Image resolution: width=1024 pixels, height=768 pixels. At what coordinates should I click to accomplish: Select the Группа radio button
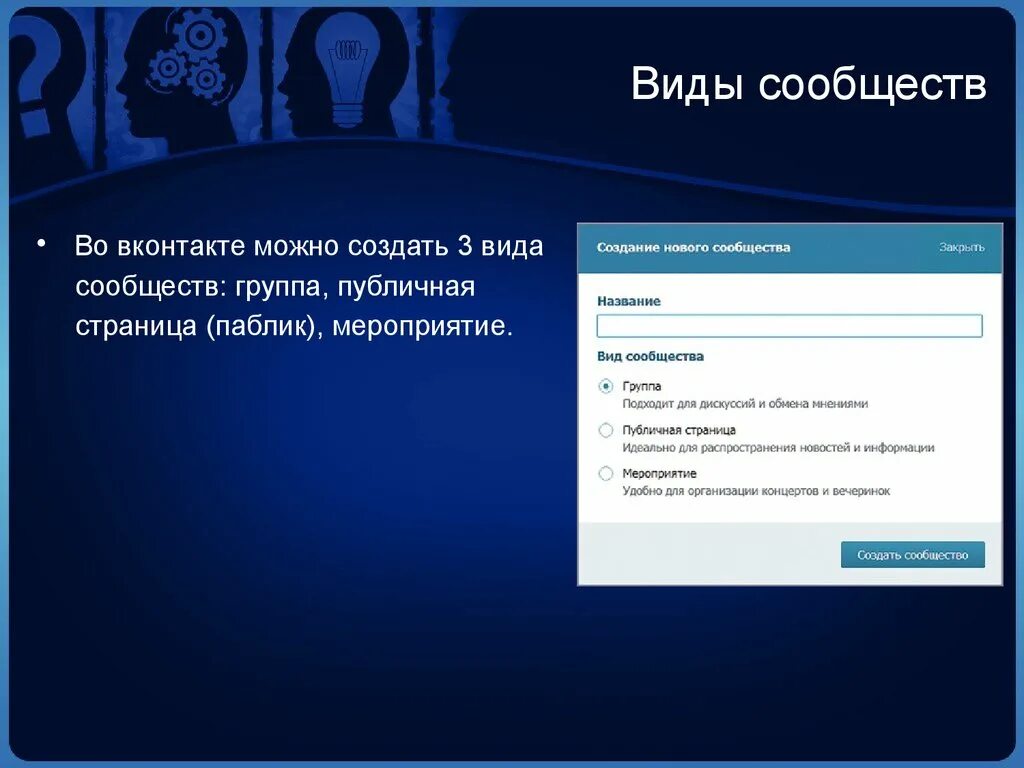[606, 387]
